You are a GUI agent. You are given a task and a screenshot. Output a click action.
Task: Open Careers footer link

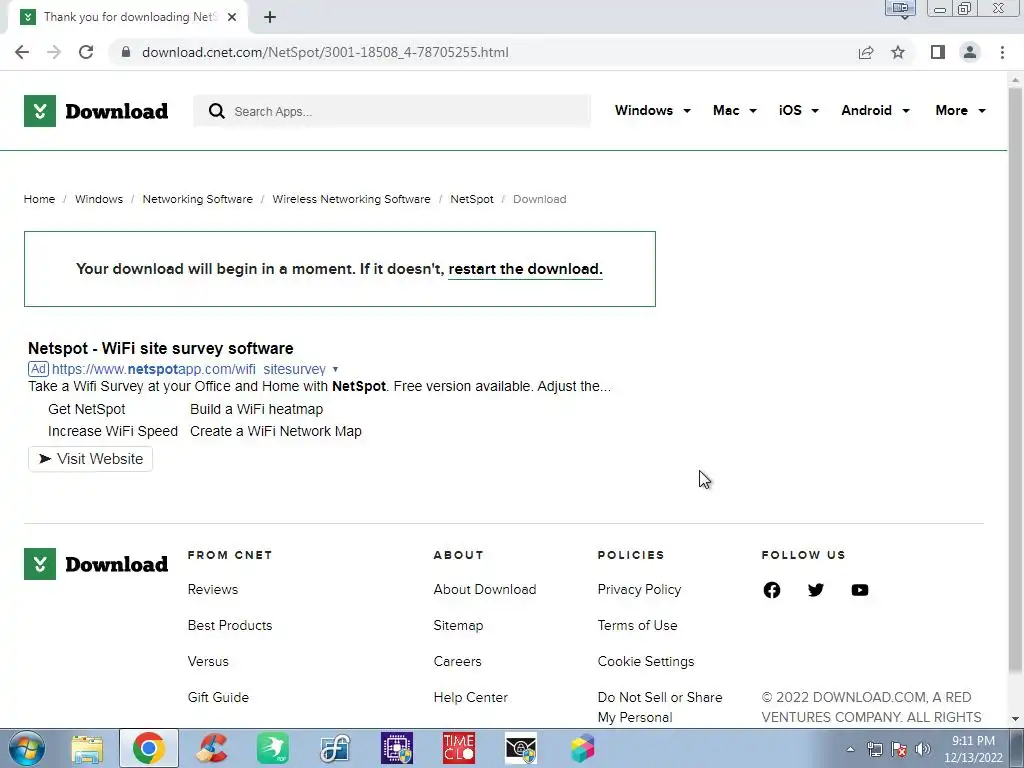tap(457, 662)
